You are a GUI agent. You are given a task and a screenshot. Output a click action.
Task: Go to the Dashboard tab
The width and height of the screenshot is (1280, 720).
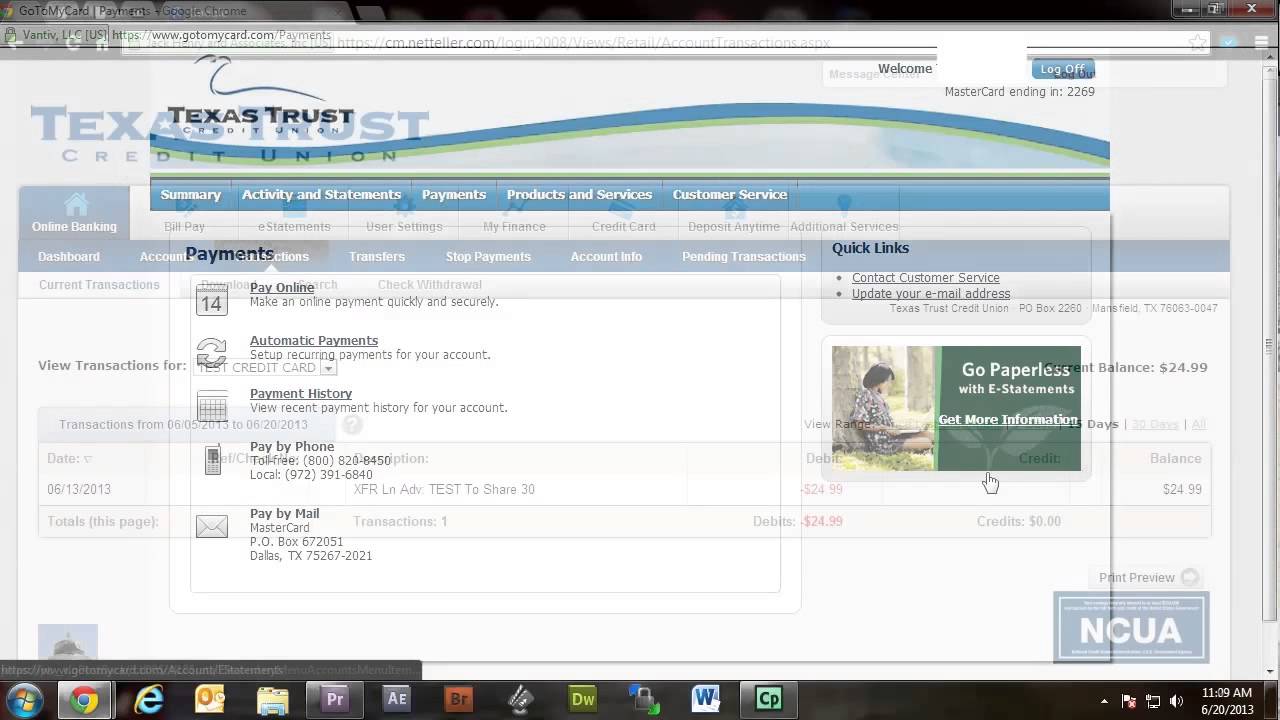69,257
